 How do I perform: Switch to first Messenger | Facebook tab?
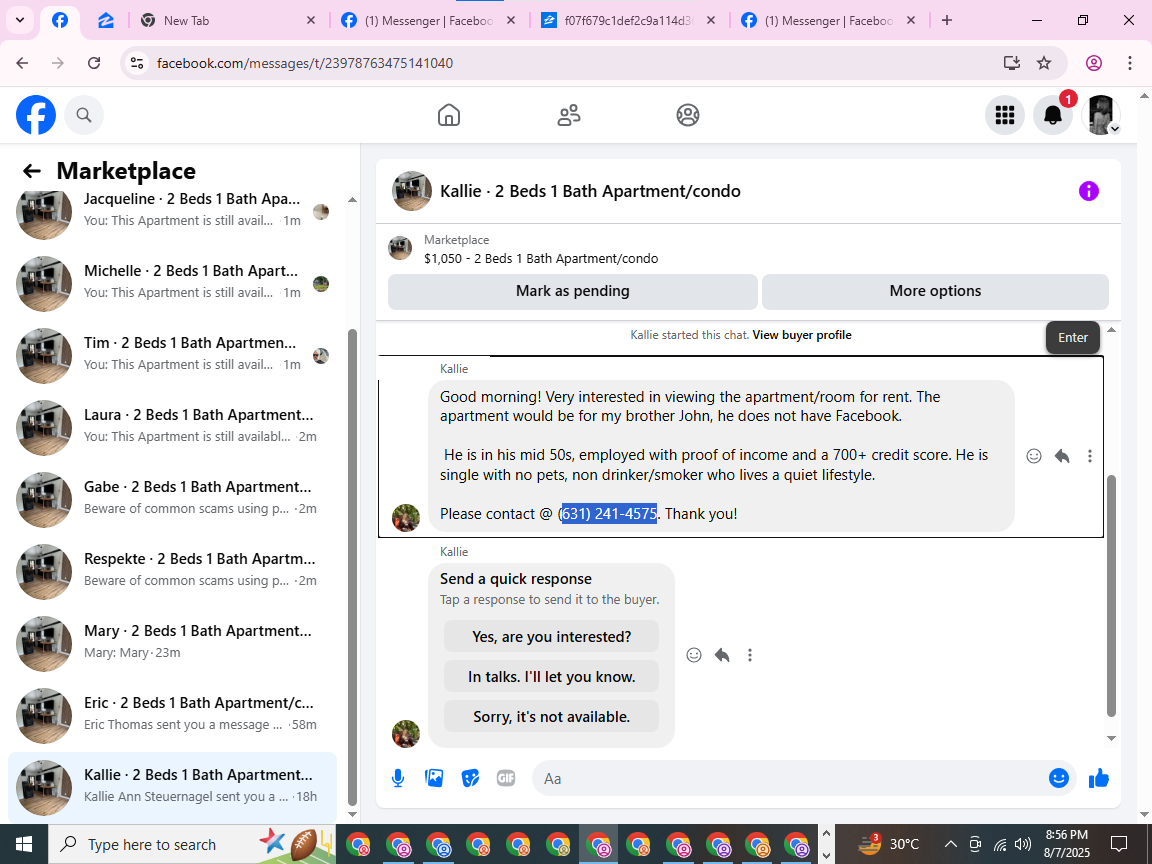[x=429, y=21]
